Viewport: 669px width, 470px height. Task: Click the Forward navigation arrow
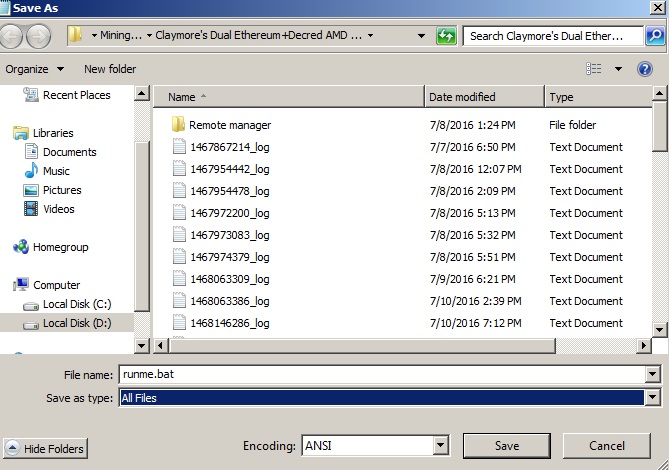pyautogui.click(x=38, y=36)
